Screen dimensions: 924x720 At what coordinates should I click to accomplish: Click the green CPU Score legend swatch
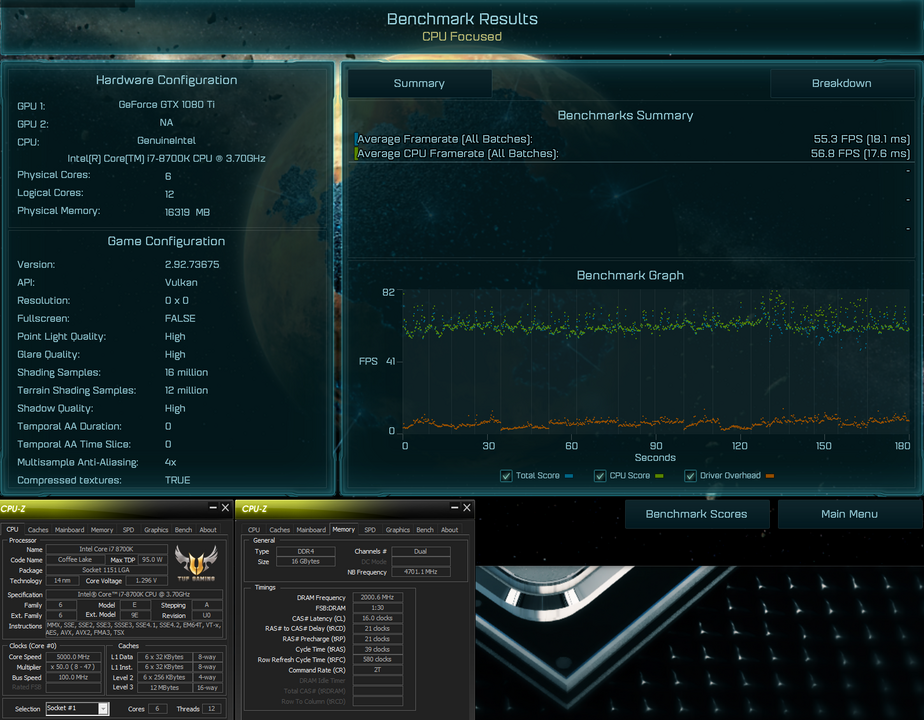coord(659,476)
